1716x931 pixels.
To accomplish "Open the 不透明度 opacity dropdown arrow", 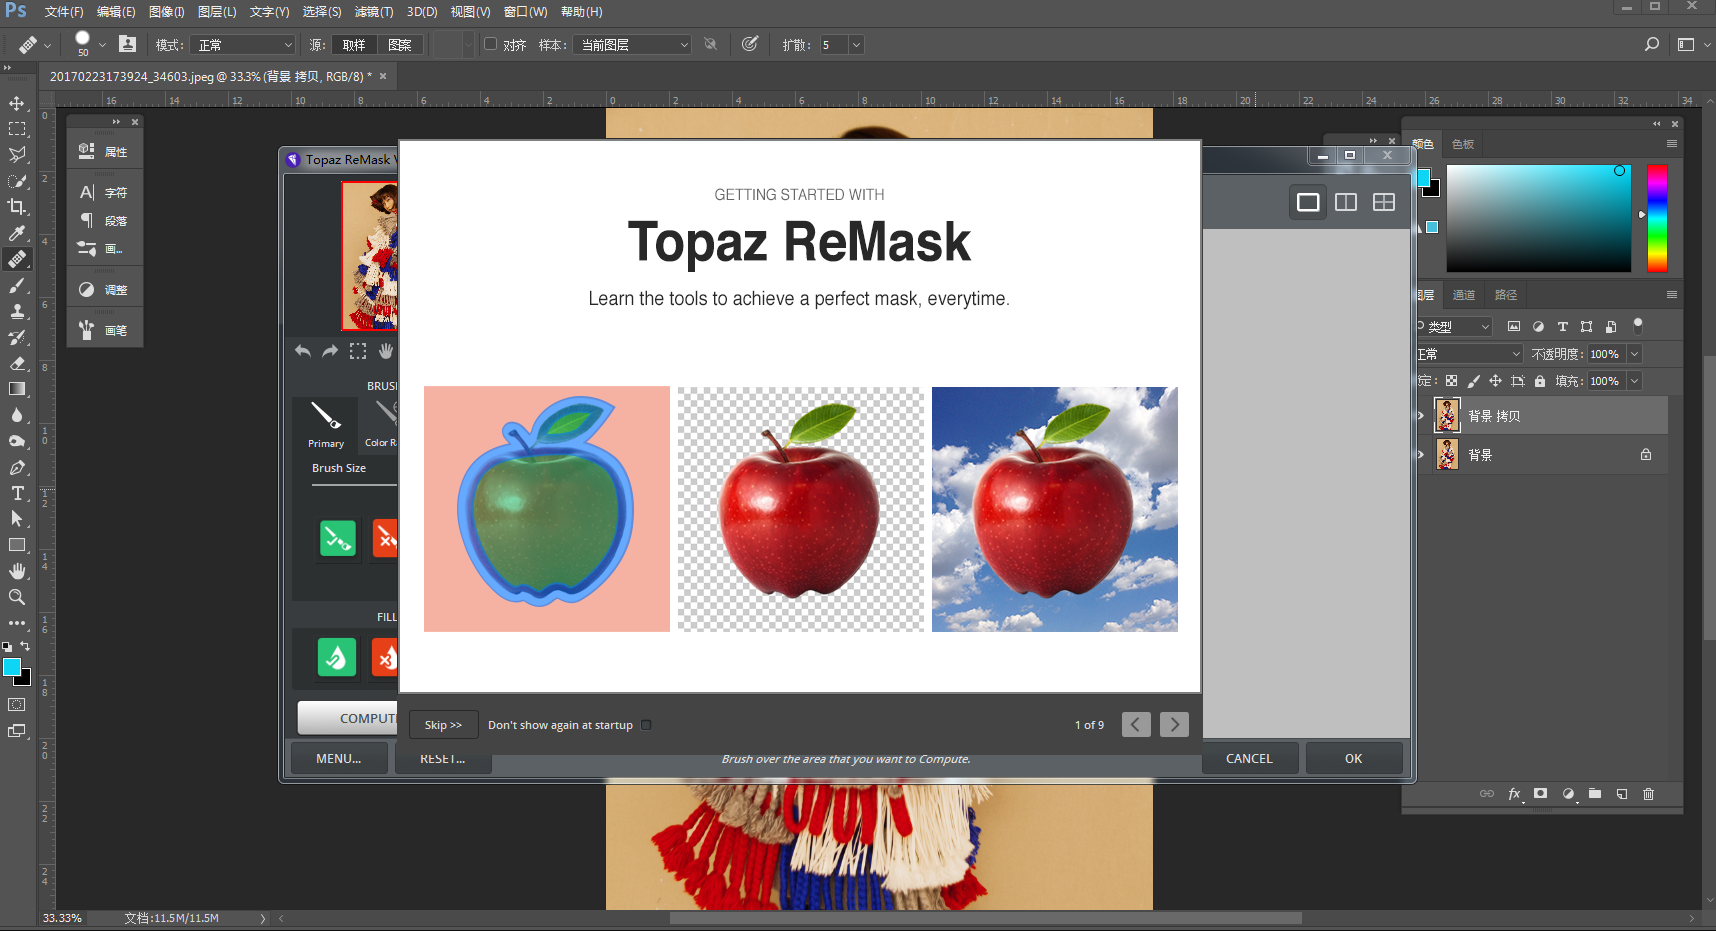I will point(1635,354).
